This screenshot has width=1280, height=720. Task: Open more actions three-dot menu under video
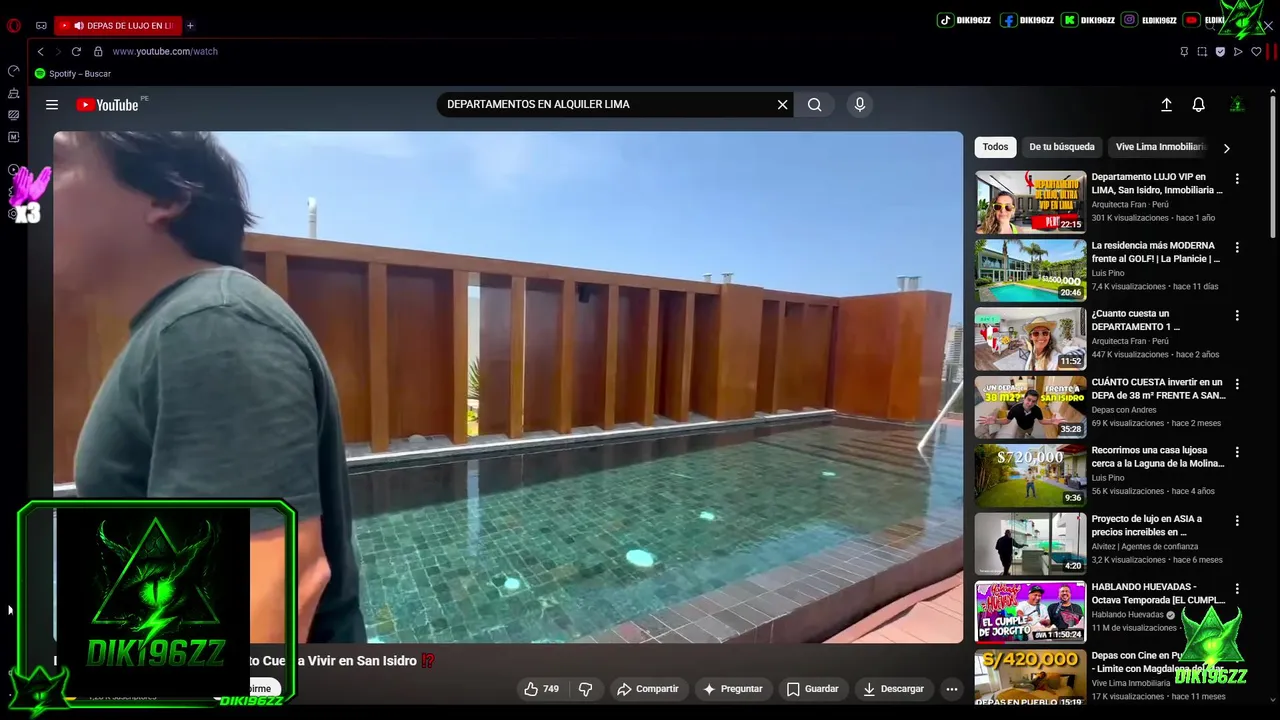click(952, 688)
